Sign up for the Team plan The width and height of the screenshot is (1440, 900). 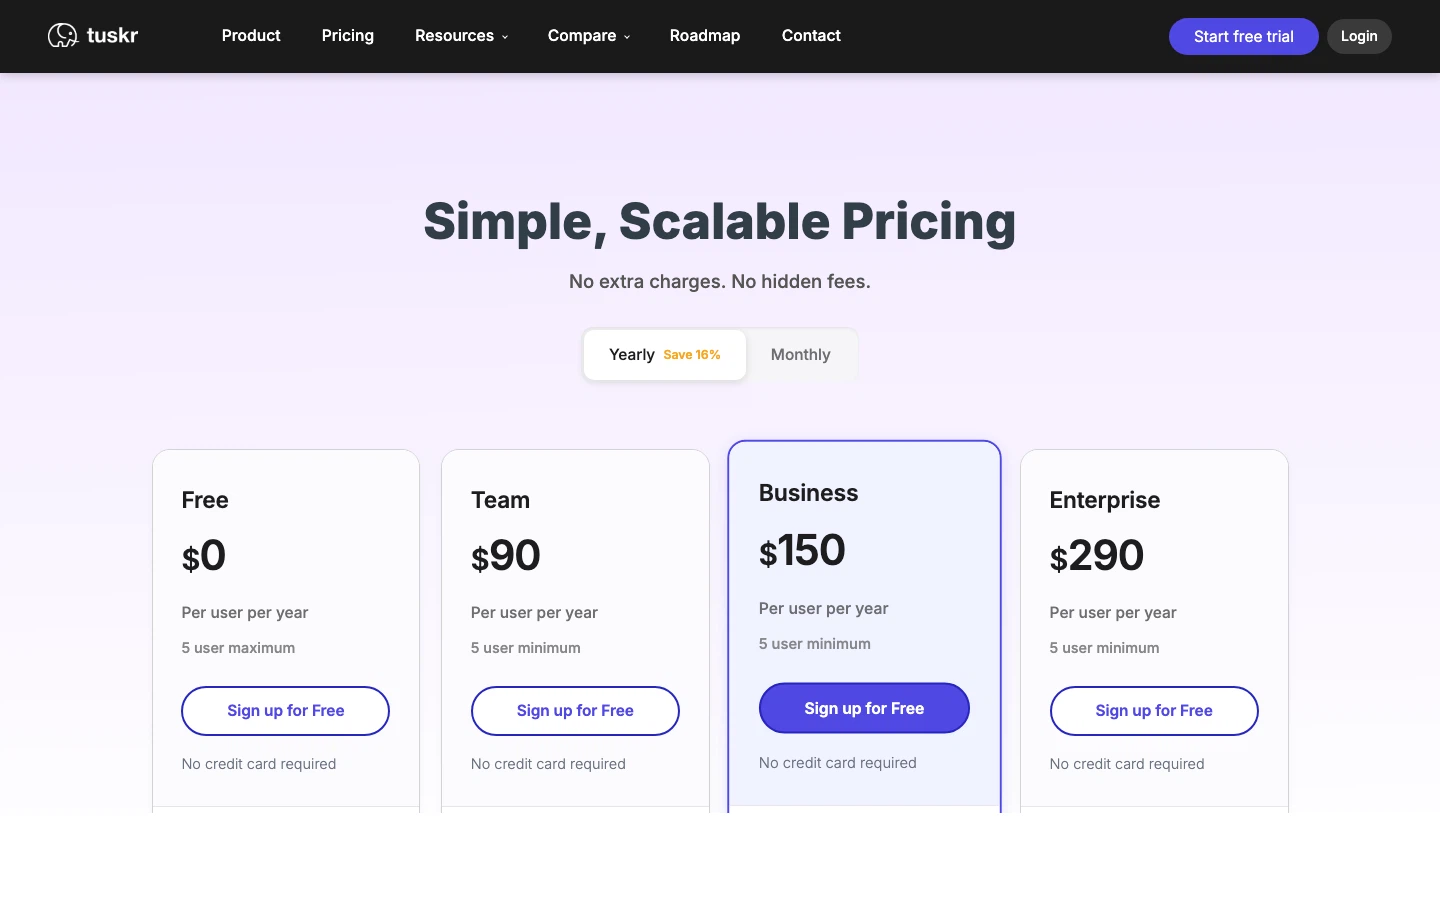pyautogui.click(x=575, y=711)
